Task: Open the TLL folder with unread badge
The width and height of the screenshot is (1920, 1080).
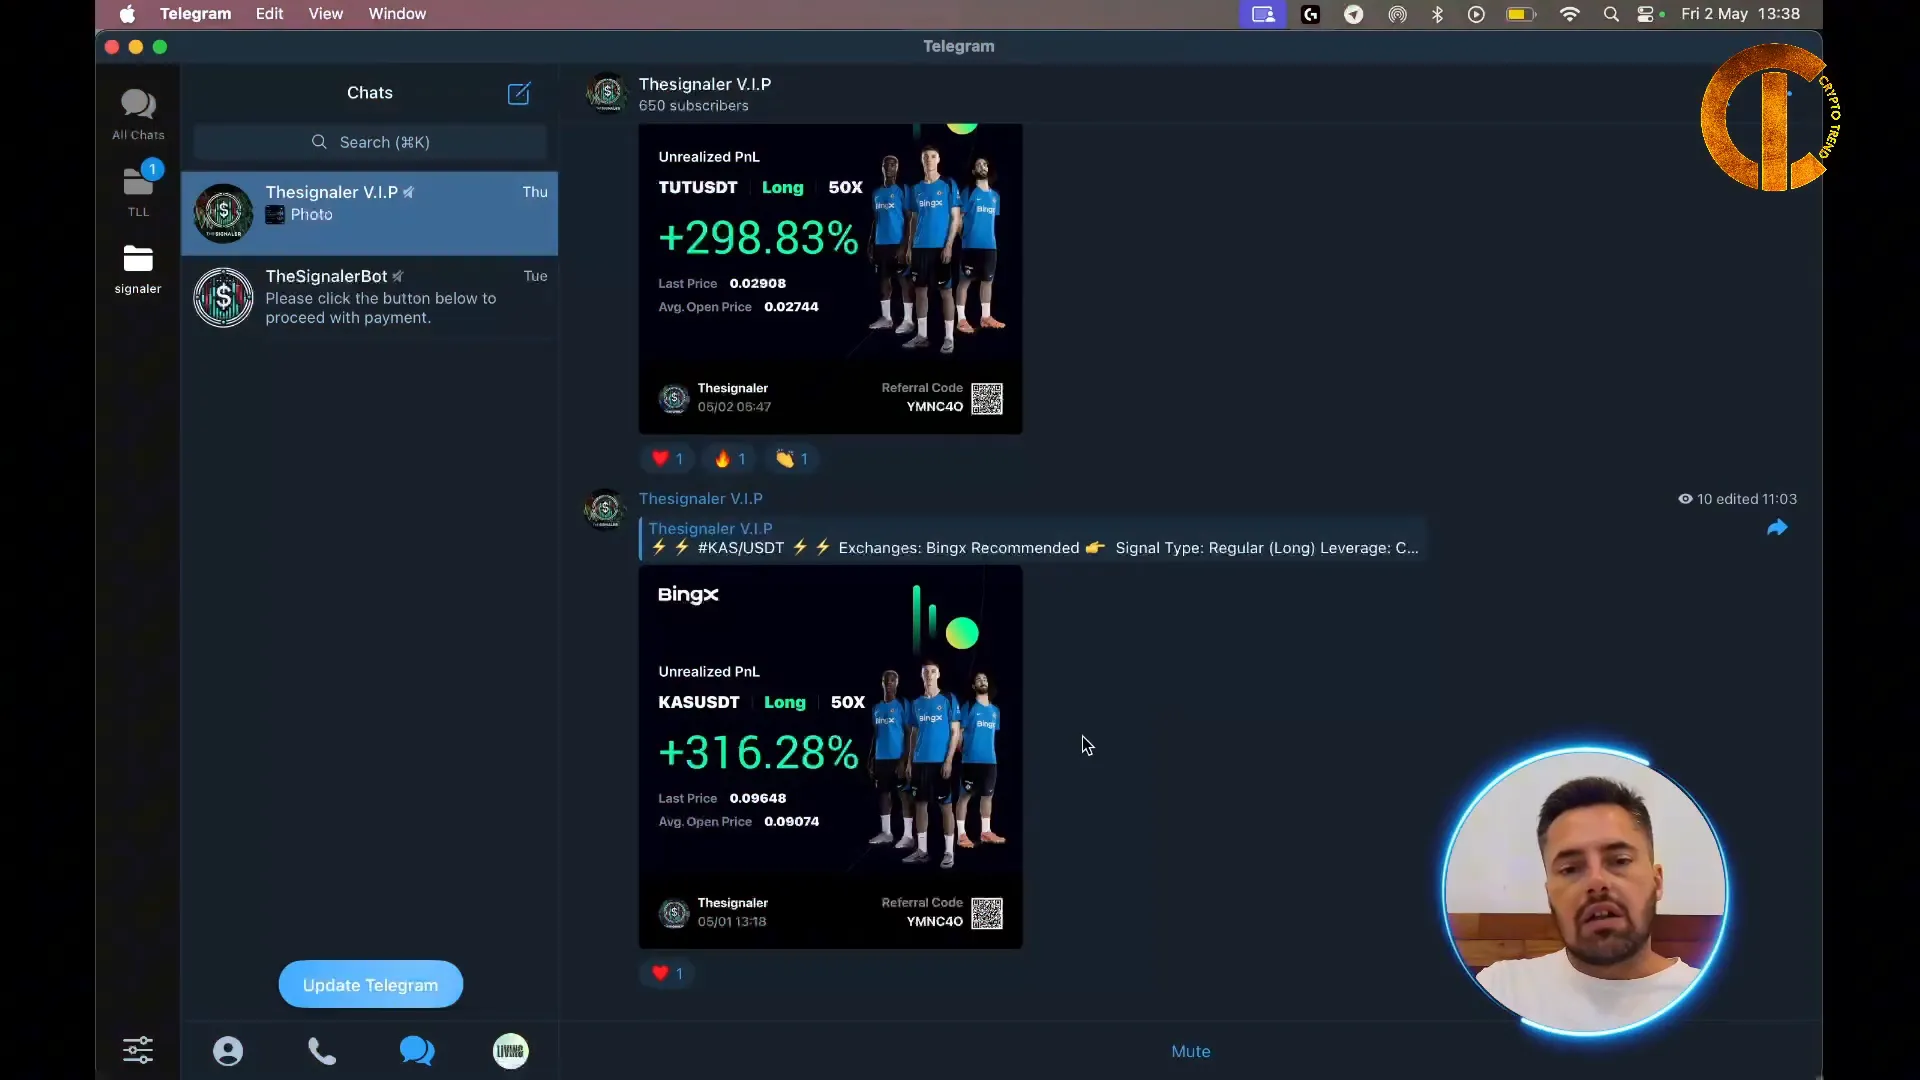Action: coord(138,189)
